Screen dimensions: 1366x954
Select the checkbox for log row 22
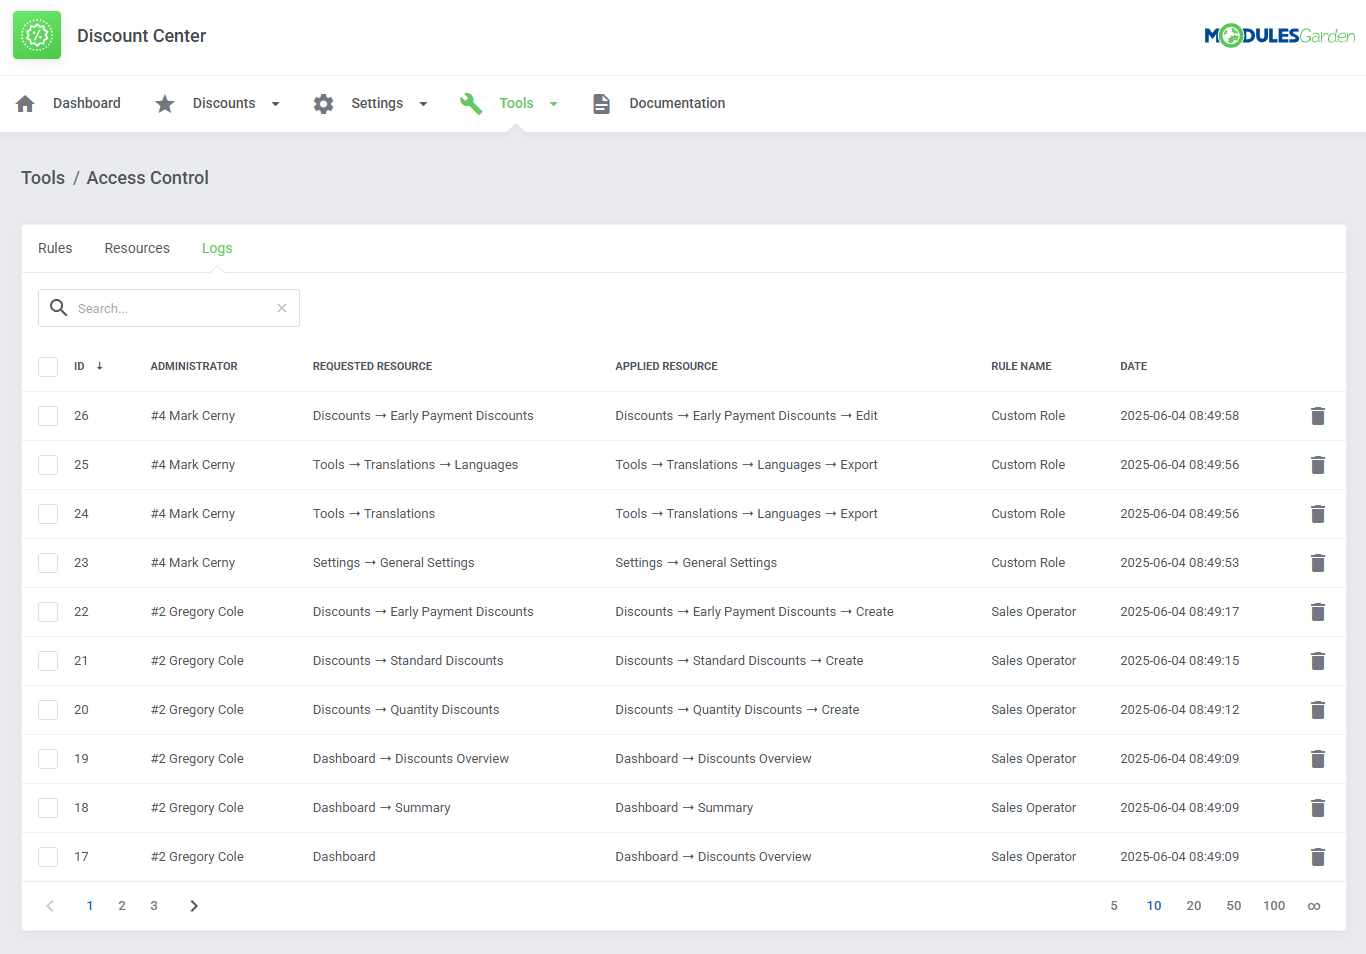click(x=47, y=611)
